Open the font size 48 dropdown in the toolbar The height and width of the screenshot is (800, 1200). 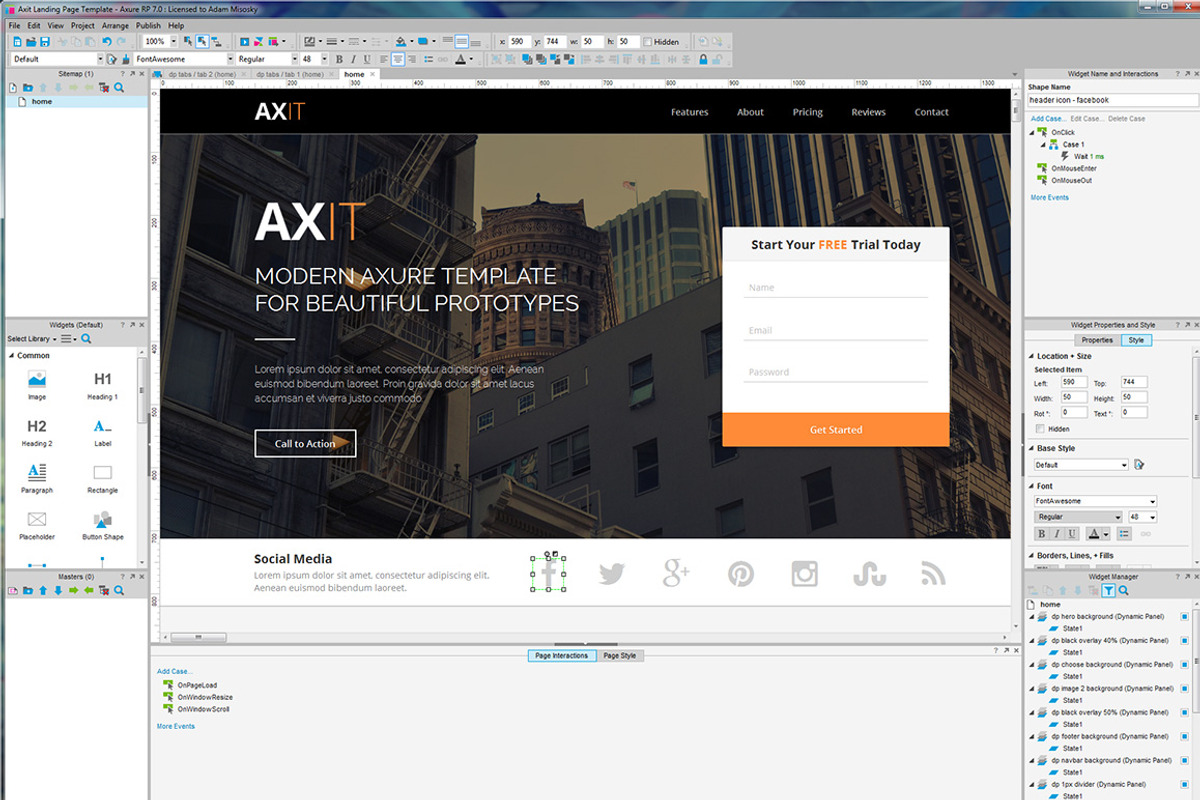pyautogui.click(x=323, y=59)
